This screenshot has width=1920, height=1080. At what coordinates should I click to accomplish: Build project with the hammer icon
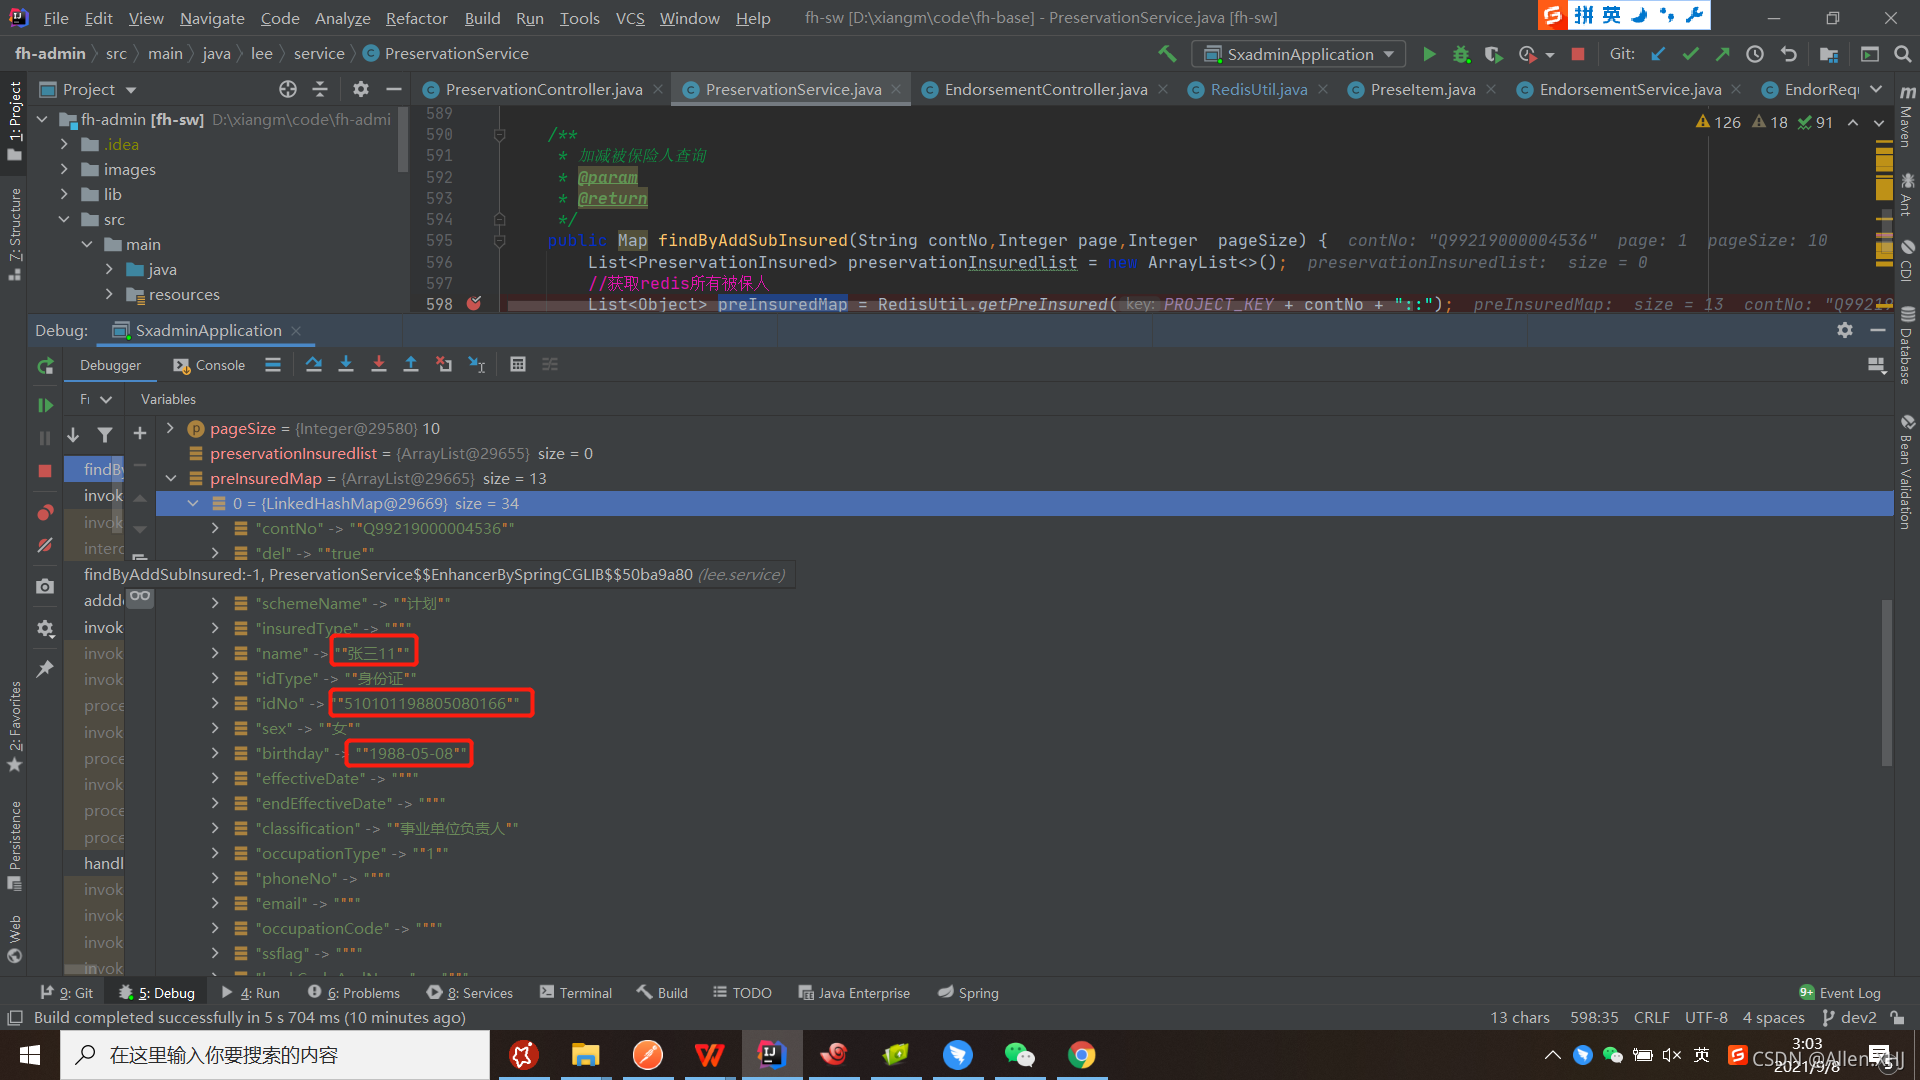1167,54
